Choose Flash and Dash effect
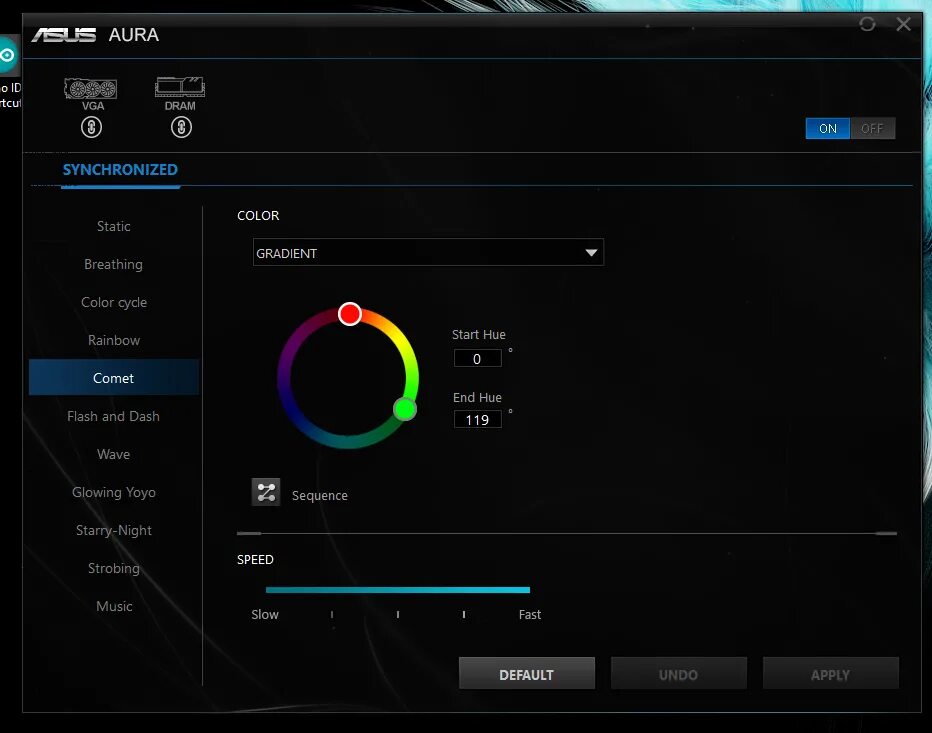This screenshot has height=733, width=932. tap(114, 417)
